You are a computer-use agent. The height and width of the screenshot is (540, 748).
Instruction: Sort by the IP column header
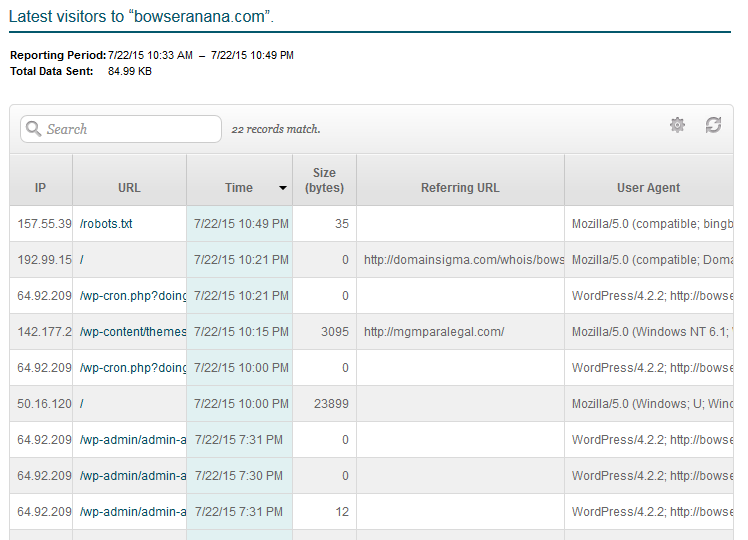pyautogui.click(x=41, y=187)
